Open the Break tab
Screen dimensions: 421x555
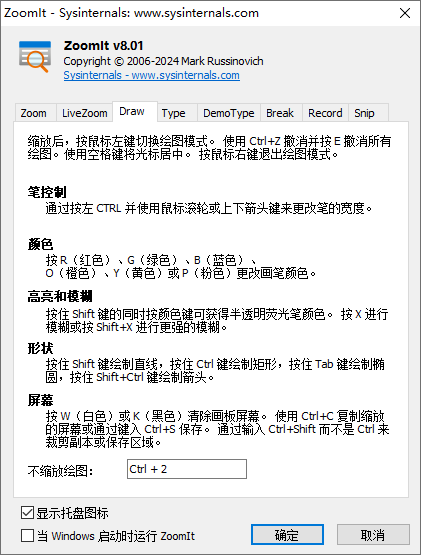coord(280,113)
